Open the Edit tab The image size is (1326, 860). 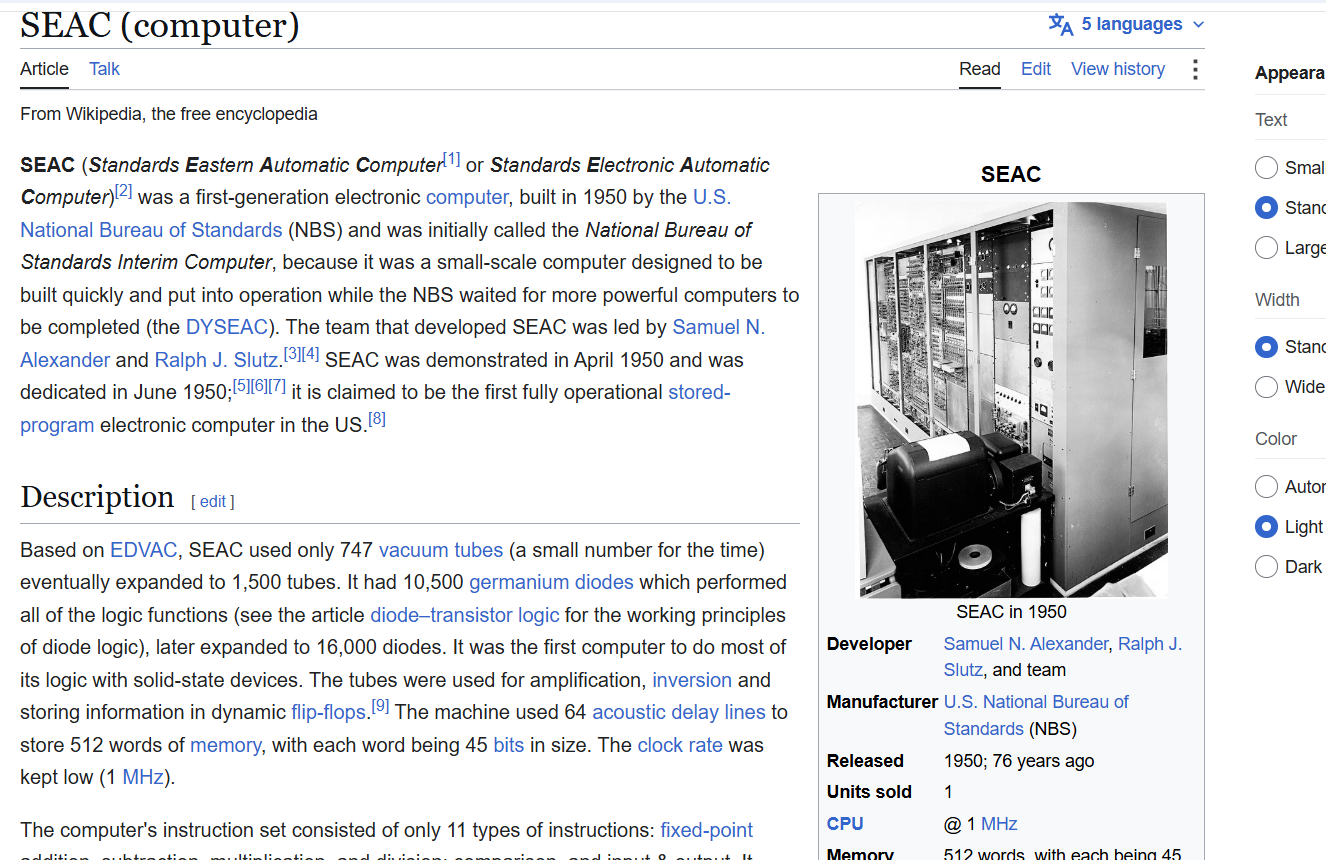pyautogui.click(x=1036, y=69)
